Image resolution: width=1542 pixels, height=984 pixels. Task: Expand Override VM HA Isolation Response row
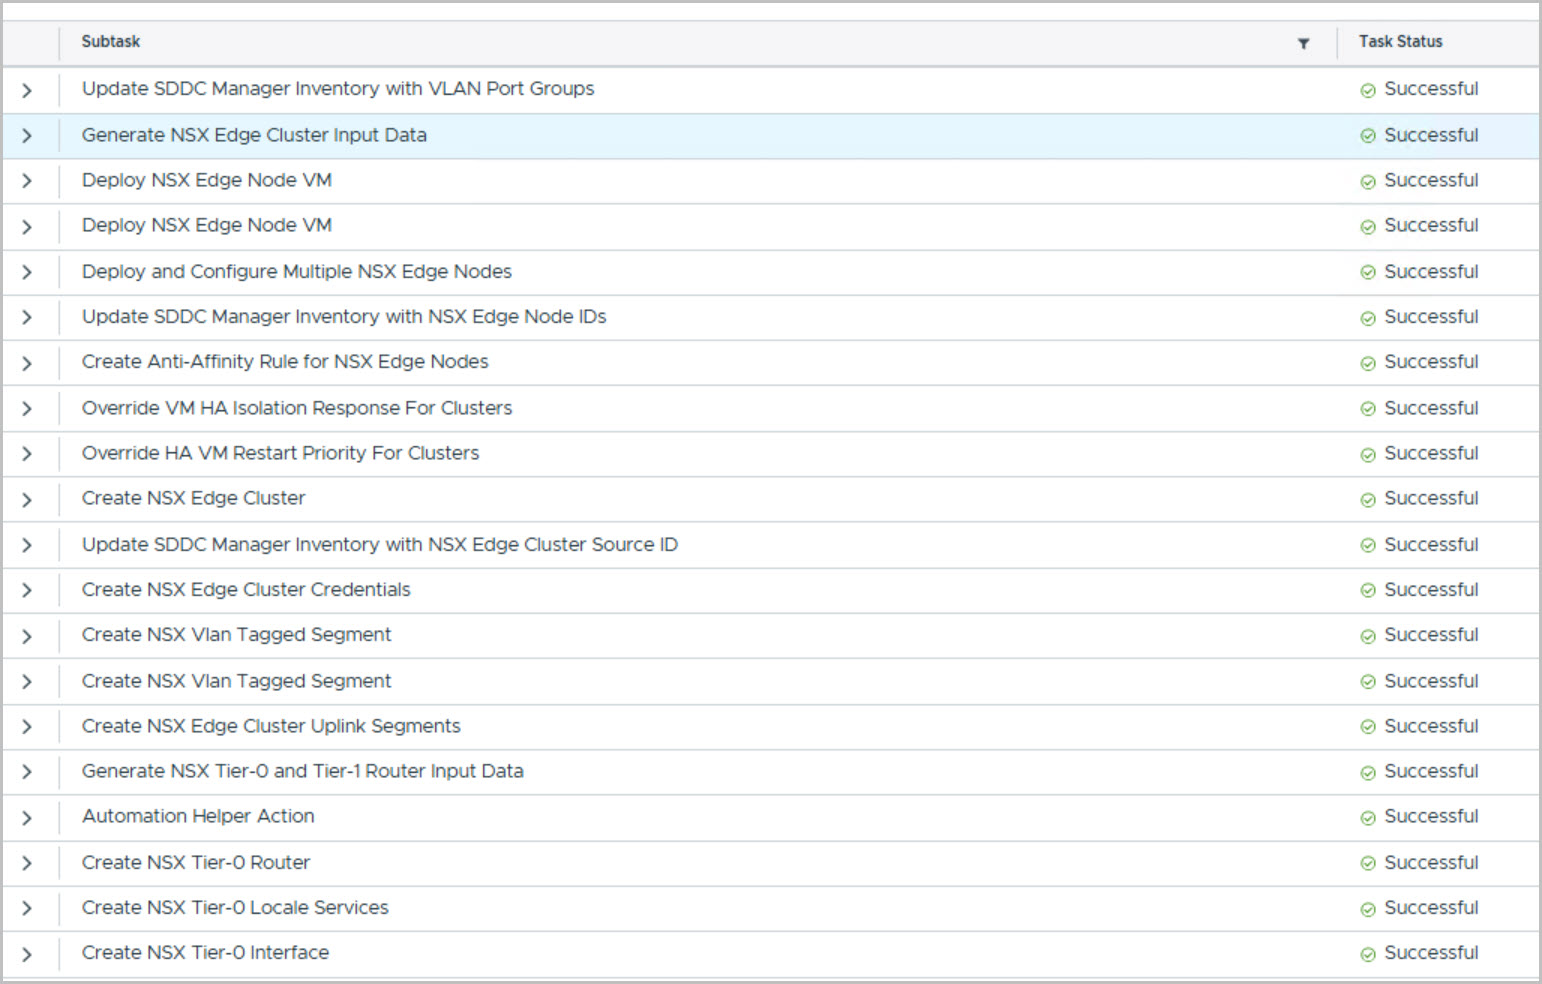pyautogui.click(x=27, y=409)
